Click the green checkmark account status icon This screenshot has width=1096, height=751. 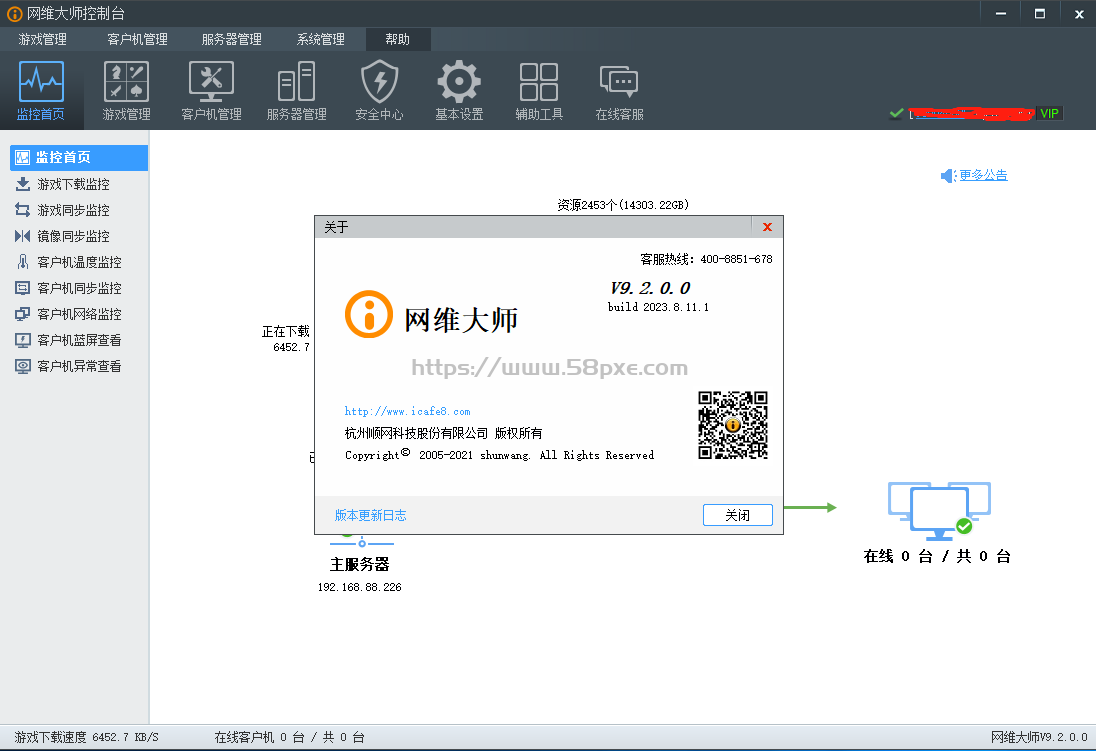click(x=896, y=113)
